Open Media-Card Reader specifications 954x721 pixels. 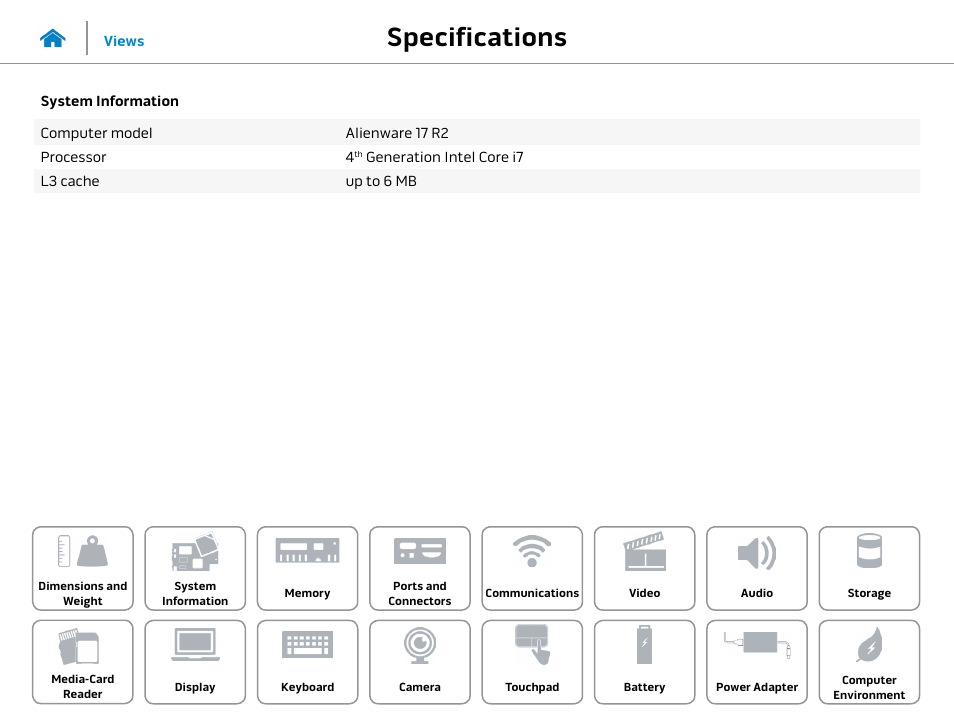[83, 662]
